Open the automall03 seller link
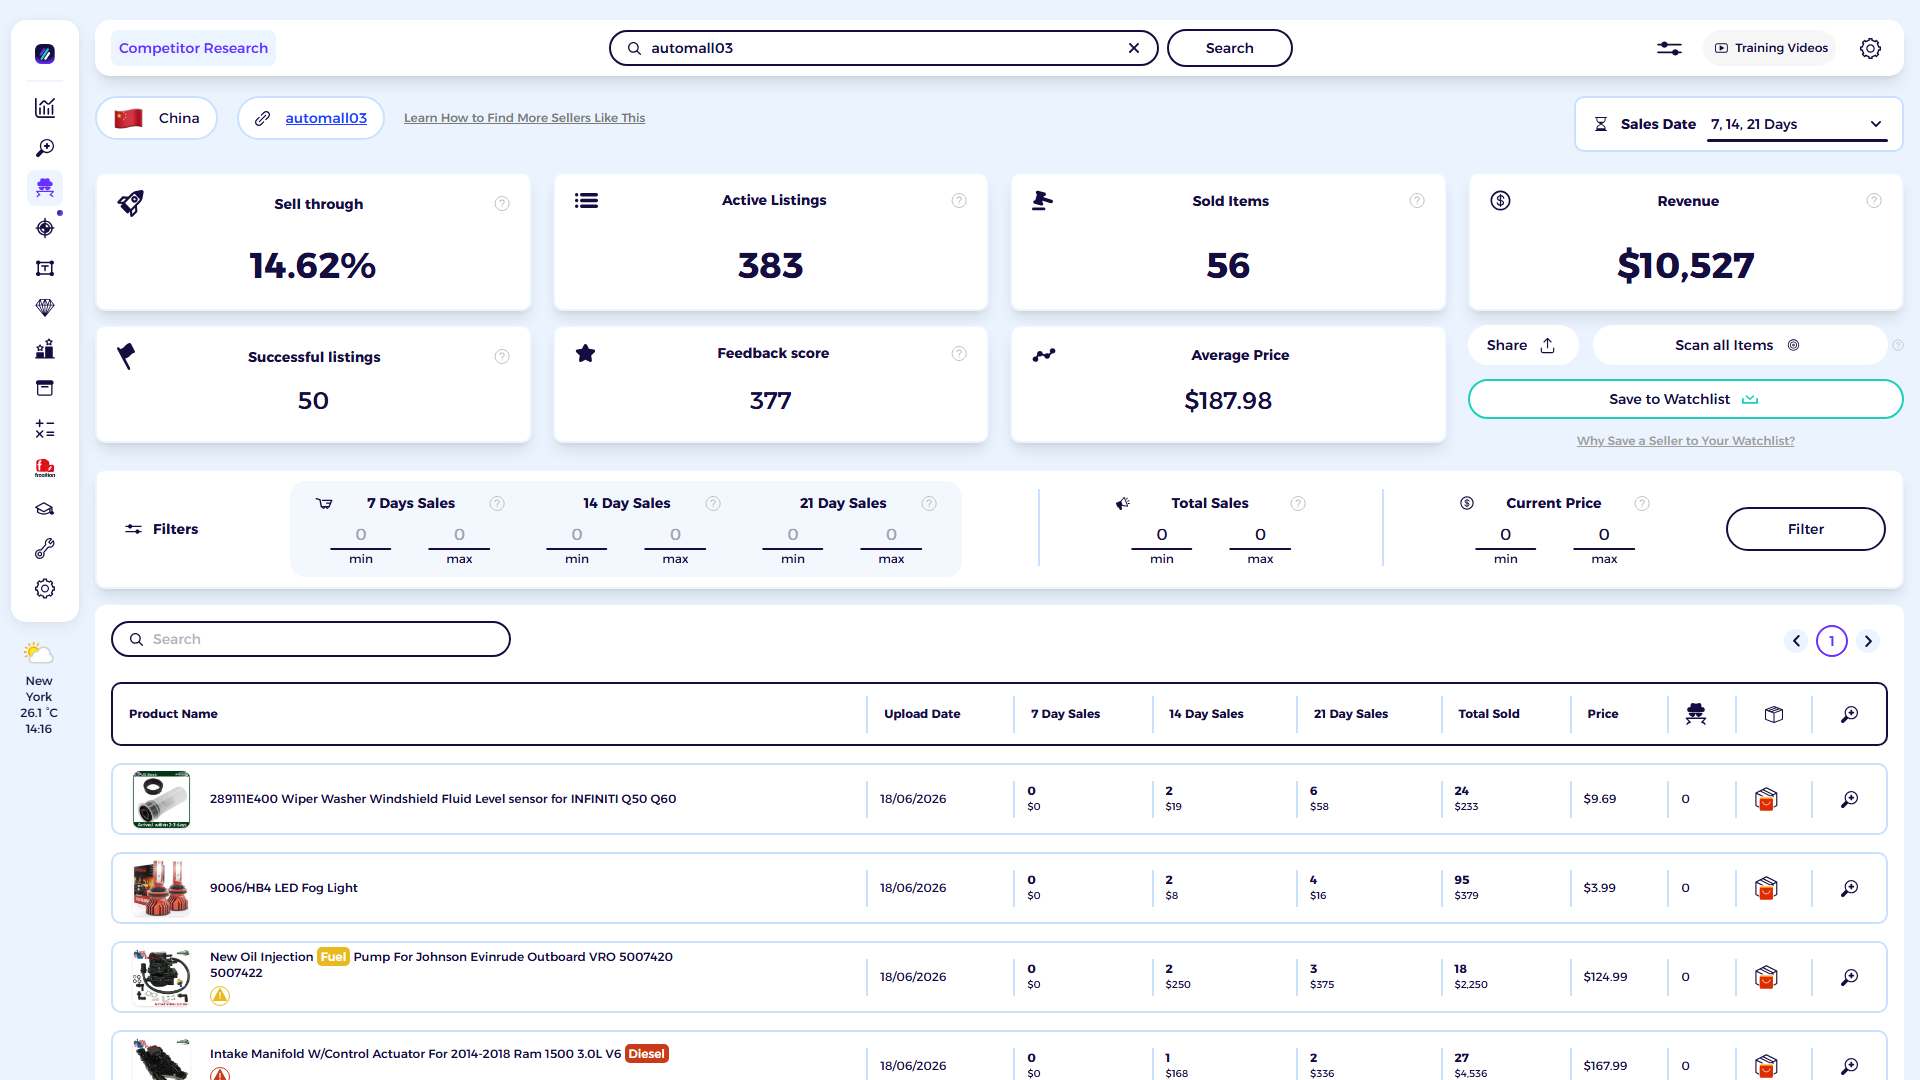The image size is (1920, 1080). pos(326,118)
